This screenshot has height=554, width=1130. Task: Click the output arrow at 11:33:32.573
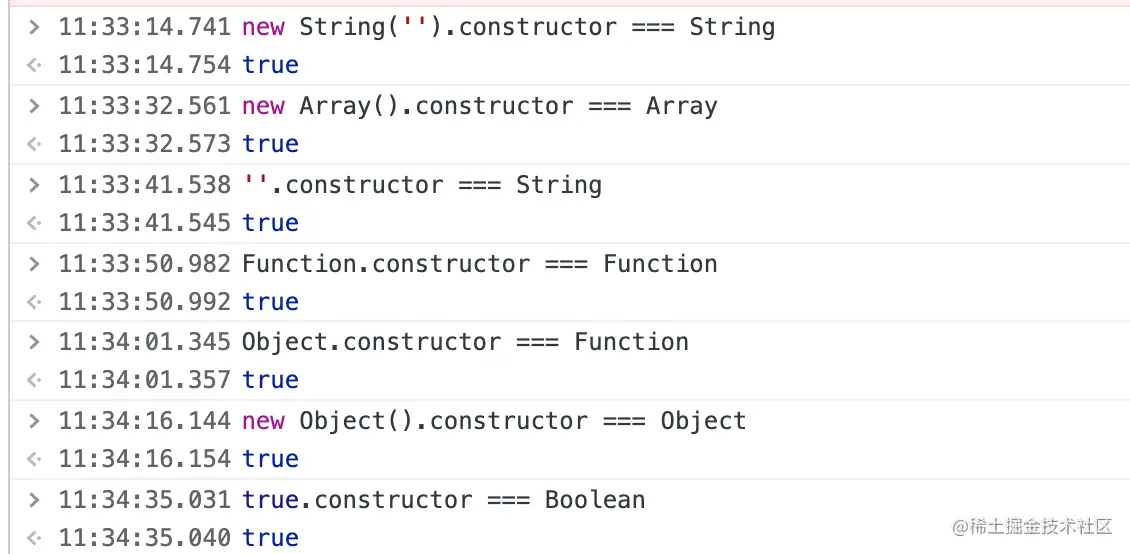(x=34, y=145)
